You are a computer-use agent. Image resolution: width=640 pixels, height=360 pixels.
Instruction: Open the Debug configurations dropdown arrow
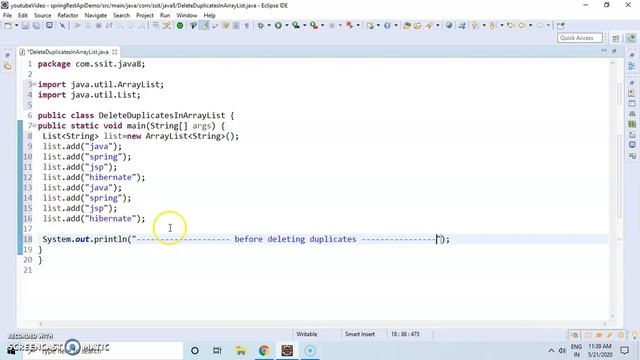pyautogui.click(x=269, y=25)
